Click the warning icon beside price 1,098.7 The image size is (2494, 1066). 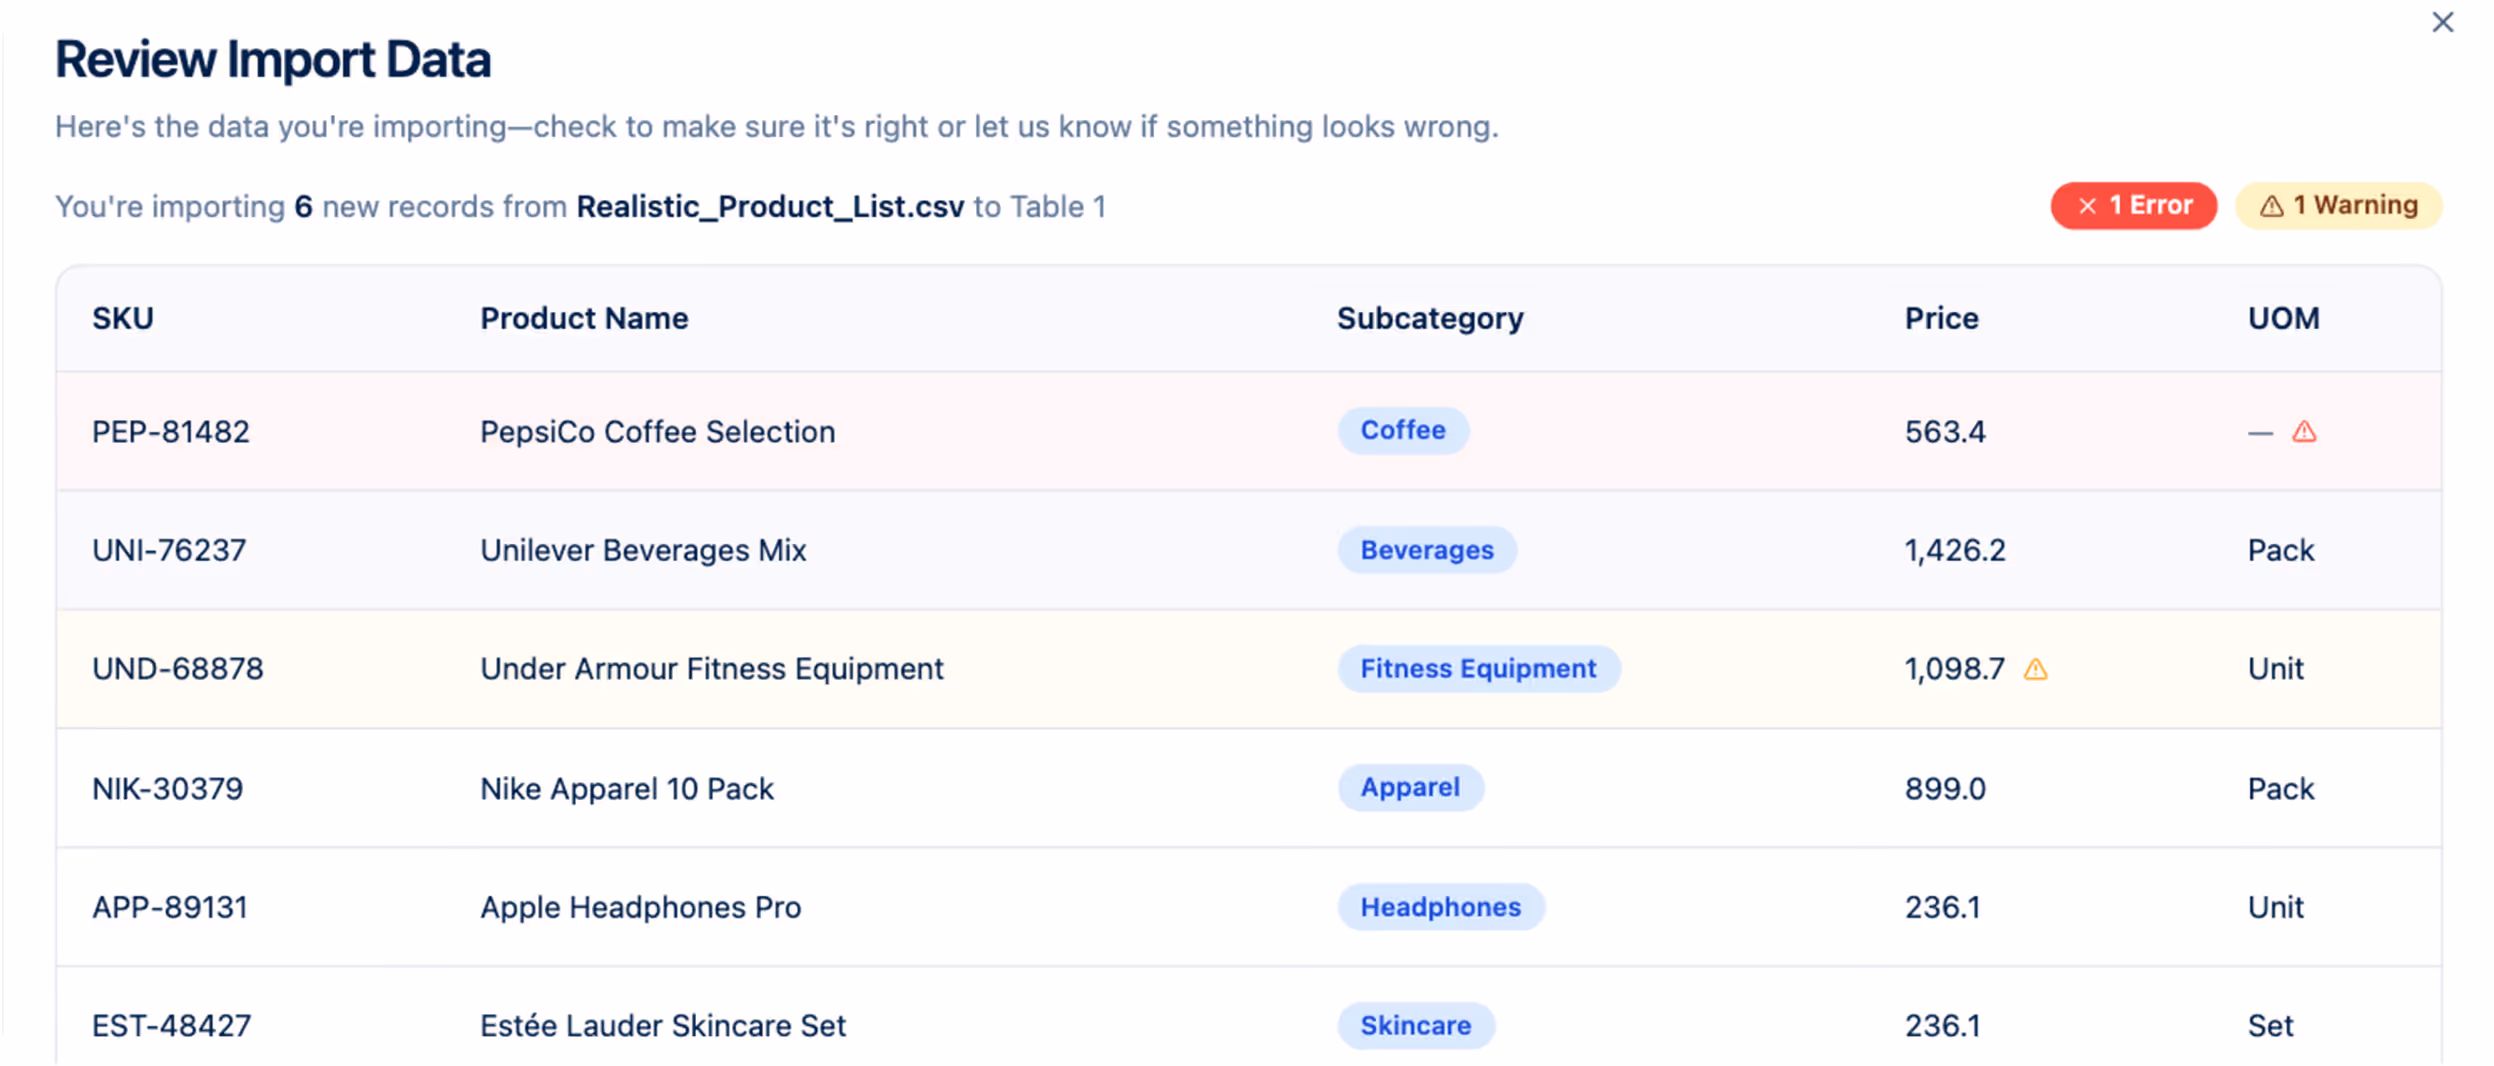click(x=2036, y=668)
